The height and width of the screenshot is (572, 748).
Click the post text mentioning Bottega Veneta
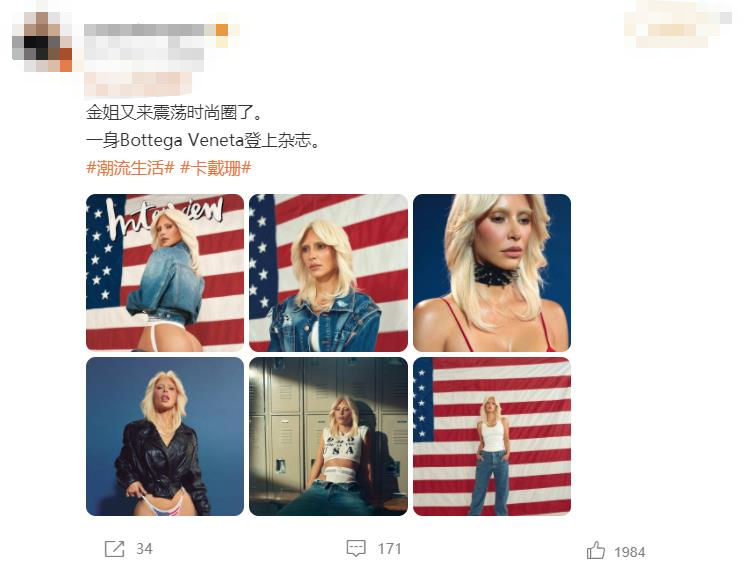[203, 140]
